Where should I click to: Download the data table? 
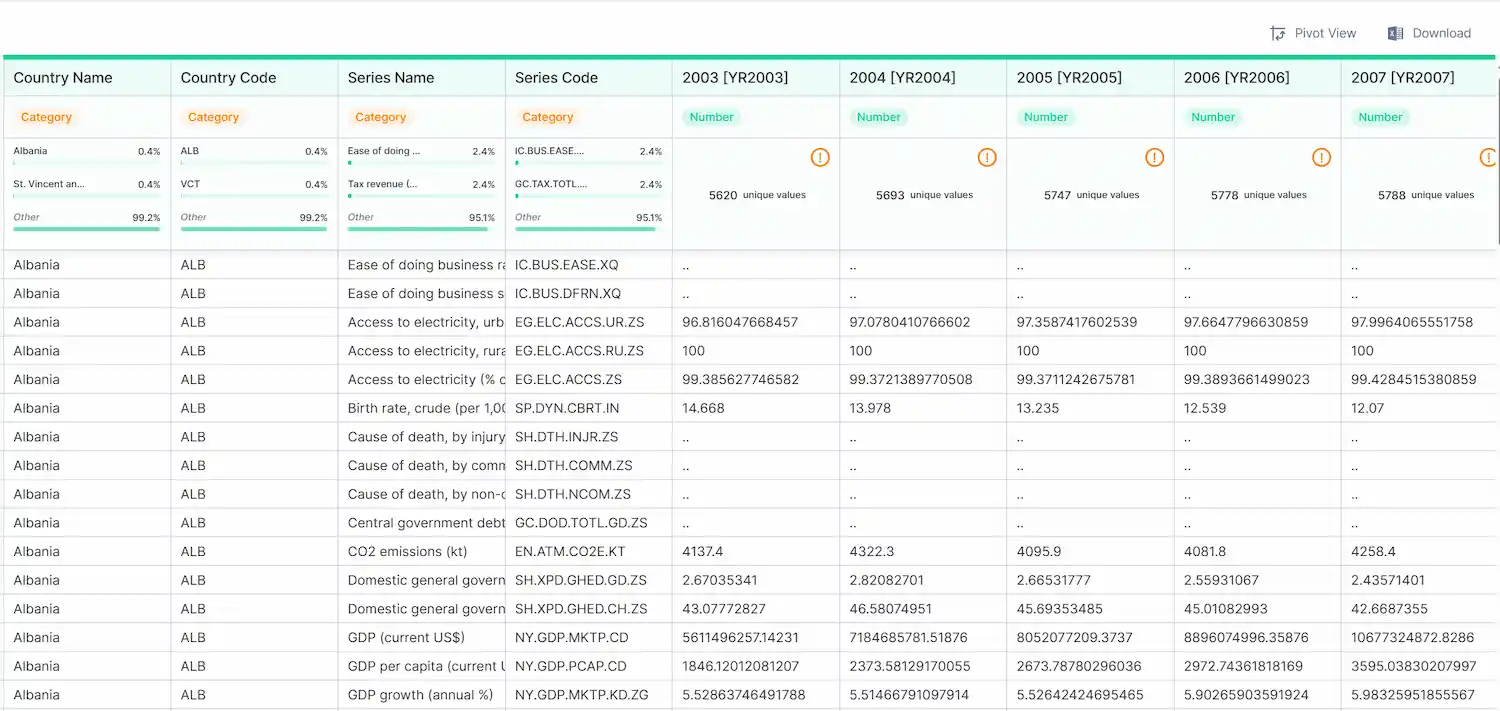coord(1430,32)
